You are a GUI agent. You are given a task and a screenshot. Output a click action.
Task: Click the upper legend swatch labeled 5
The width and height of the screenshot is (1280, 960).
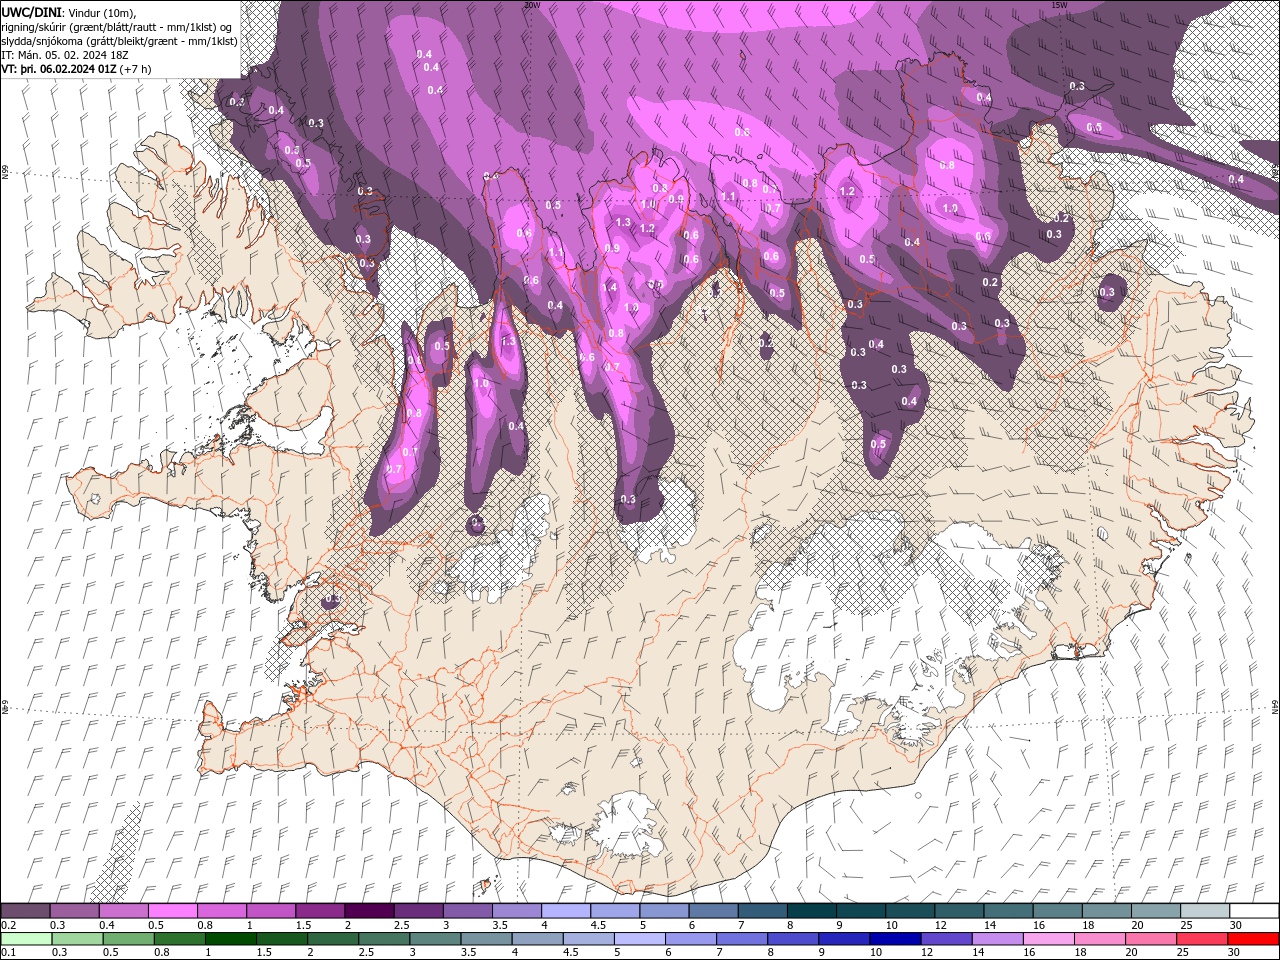tap(664, 911)
